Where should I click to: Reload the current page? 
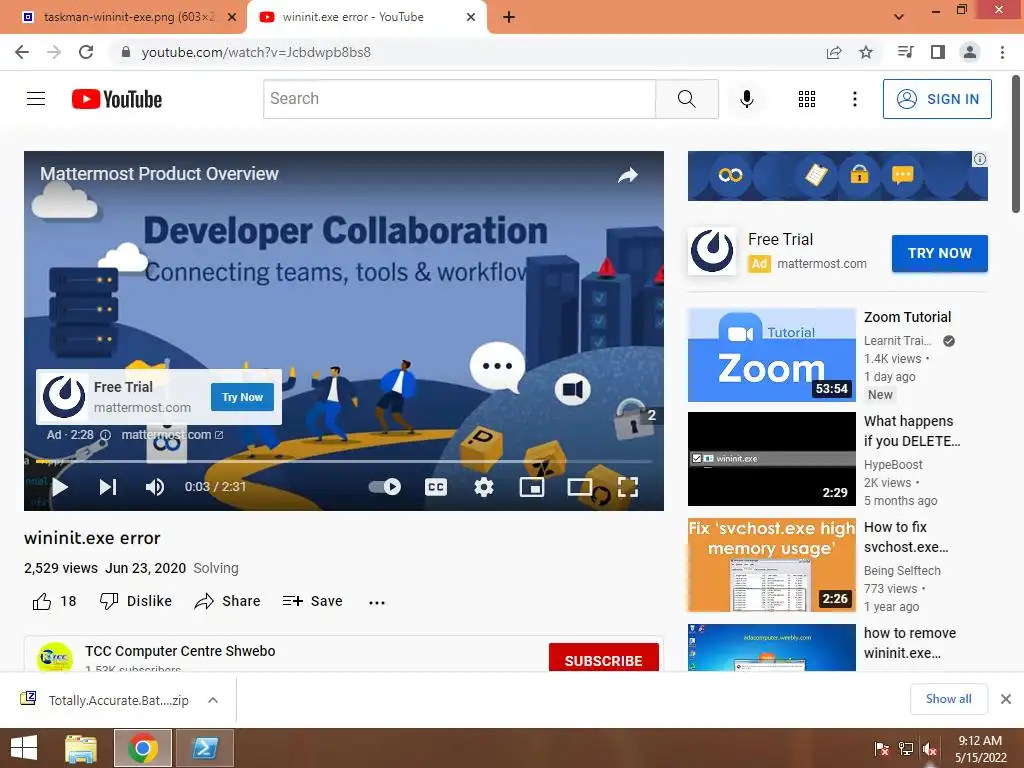pos(86,52)
